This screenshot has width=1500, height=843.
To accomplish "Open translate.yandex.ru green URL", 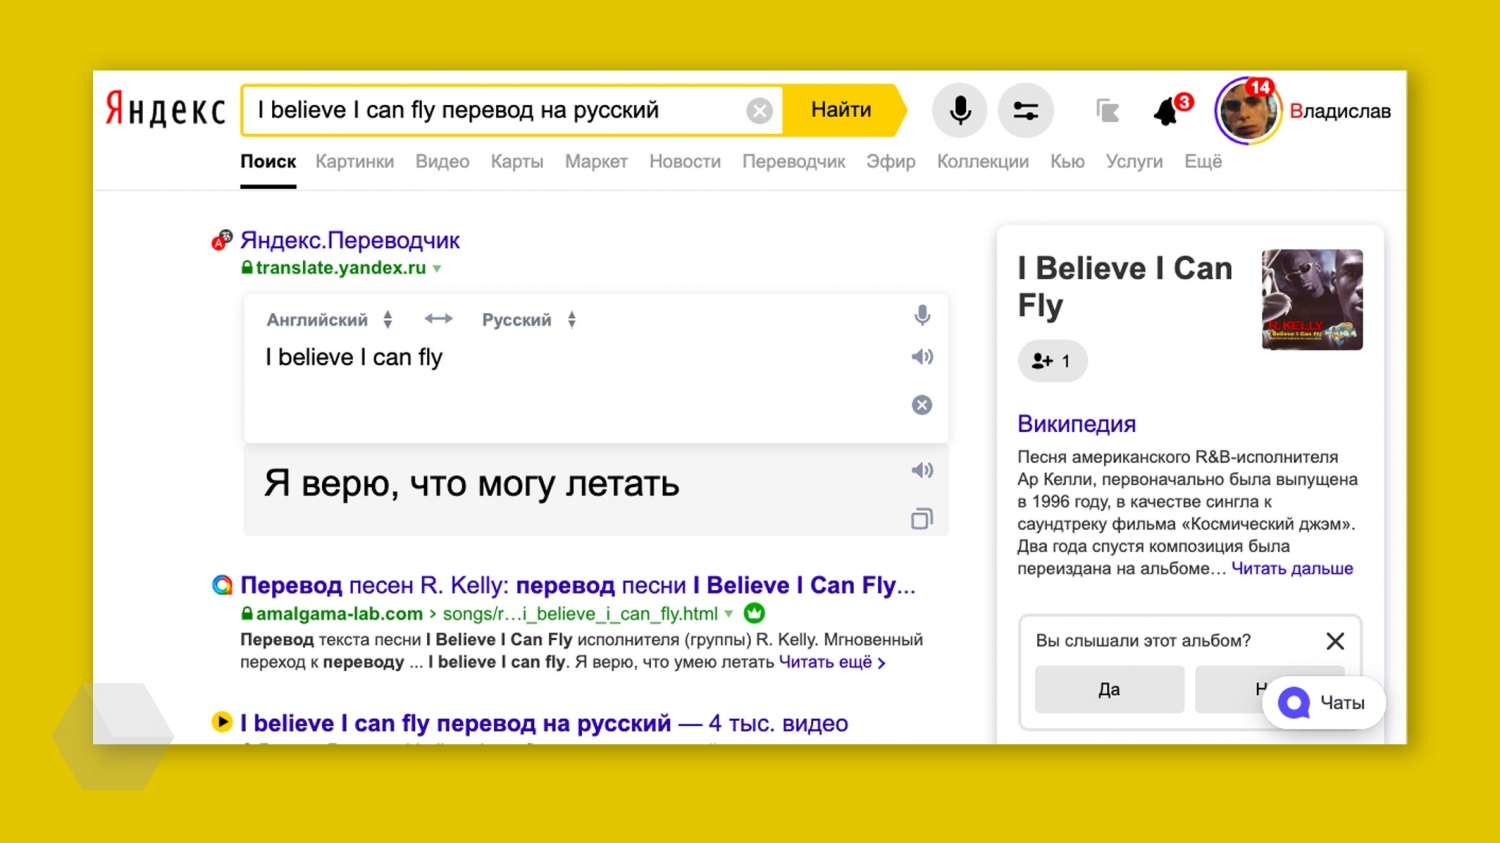I will pos(341,268).
